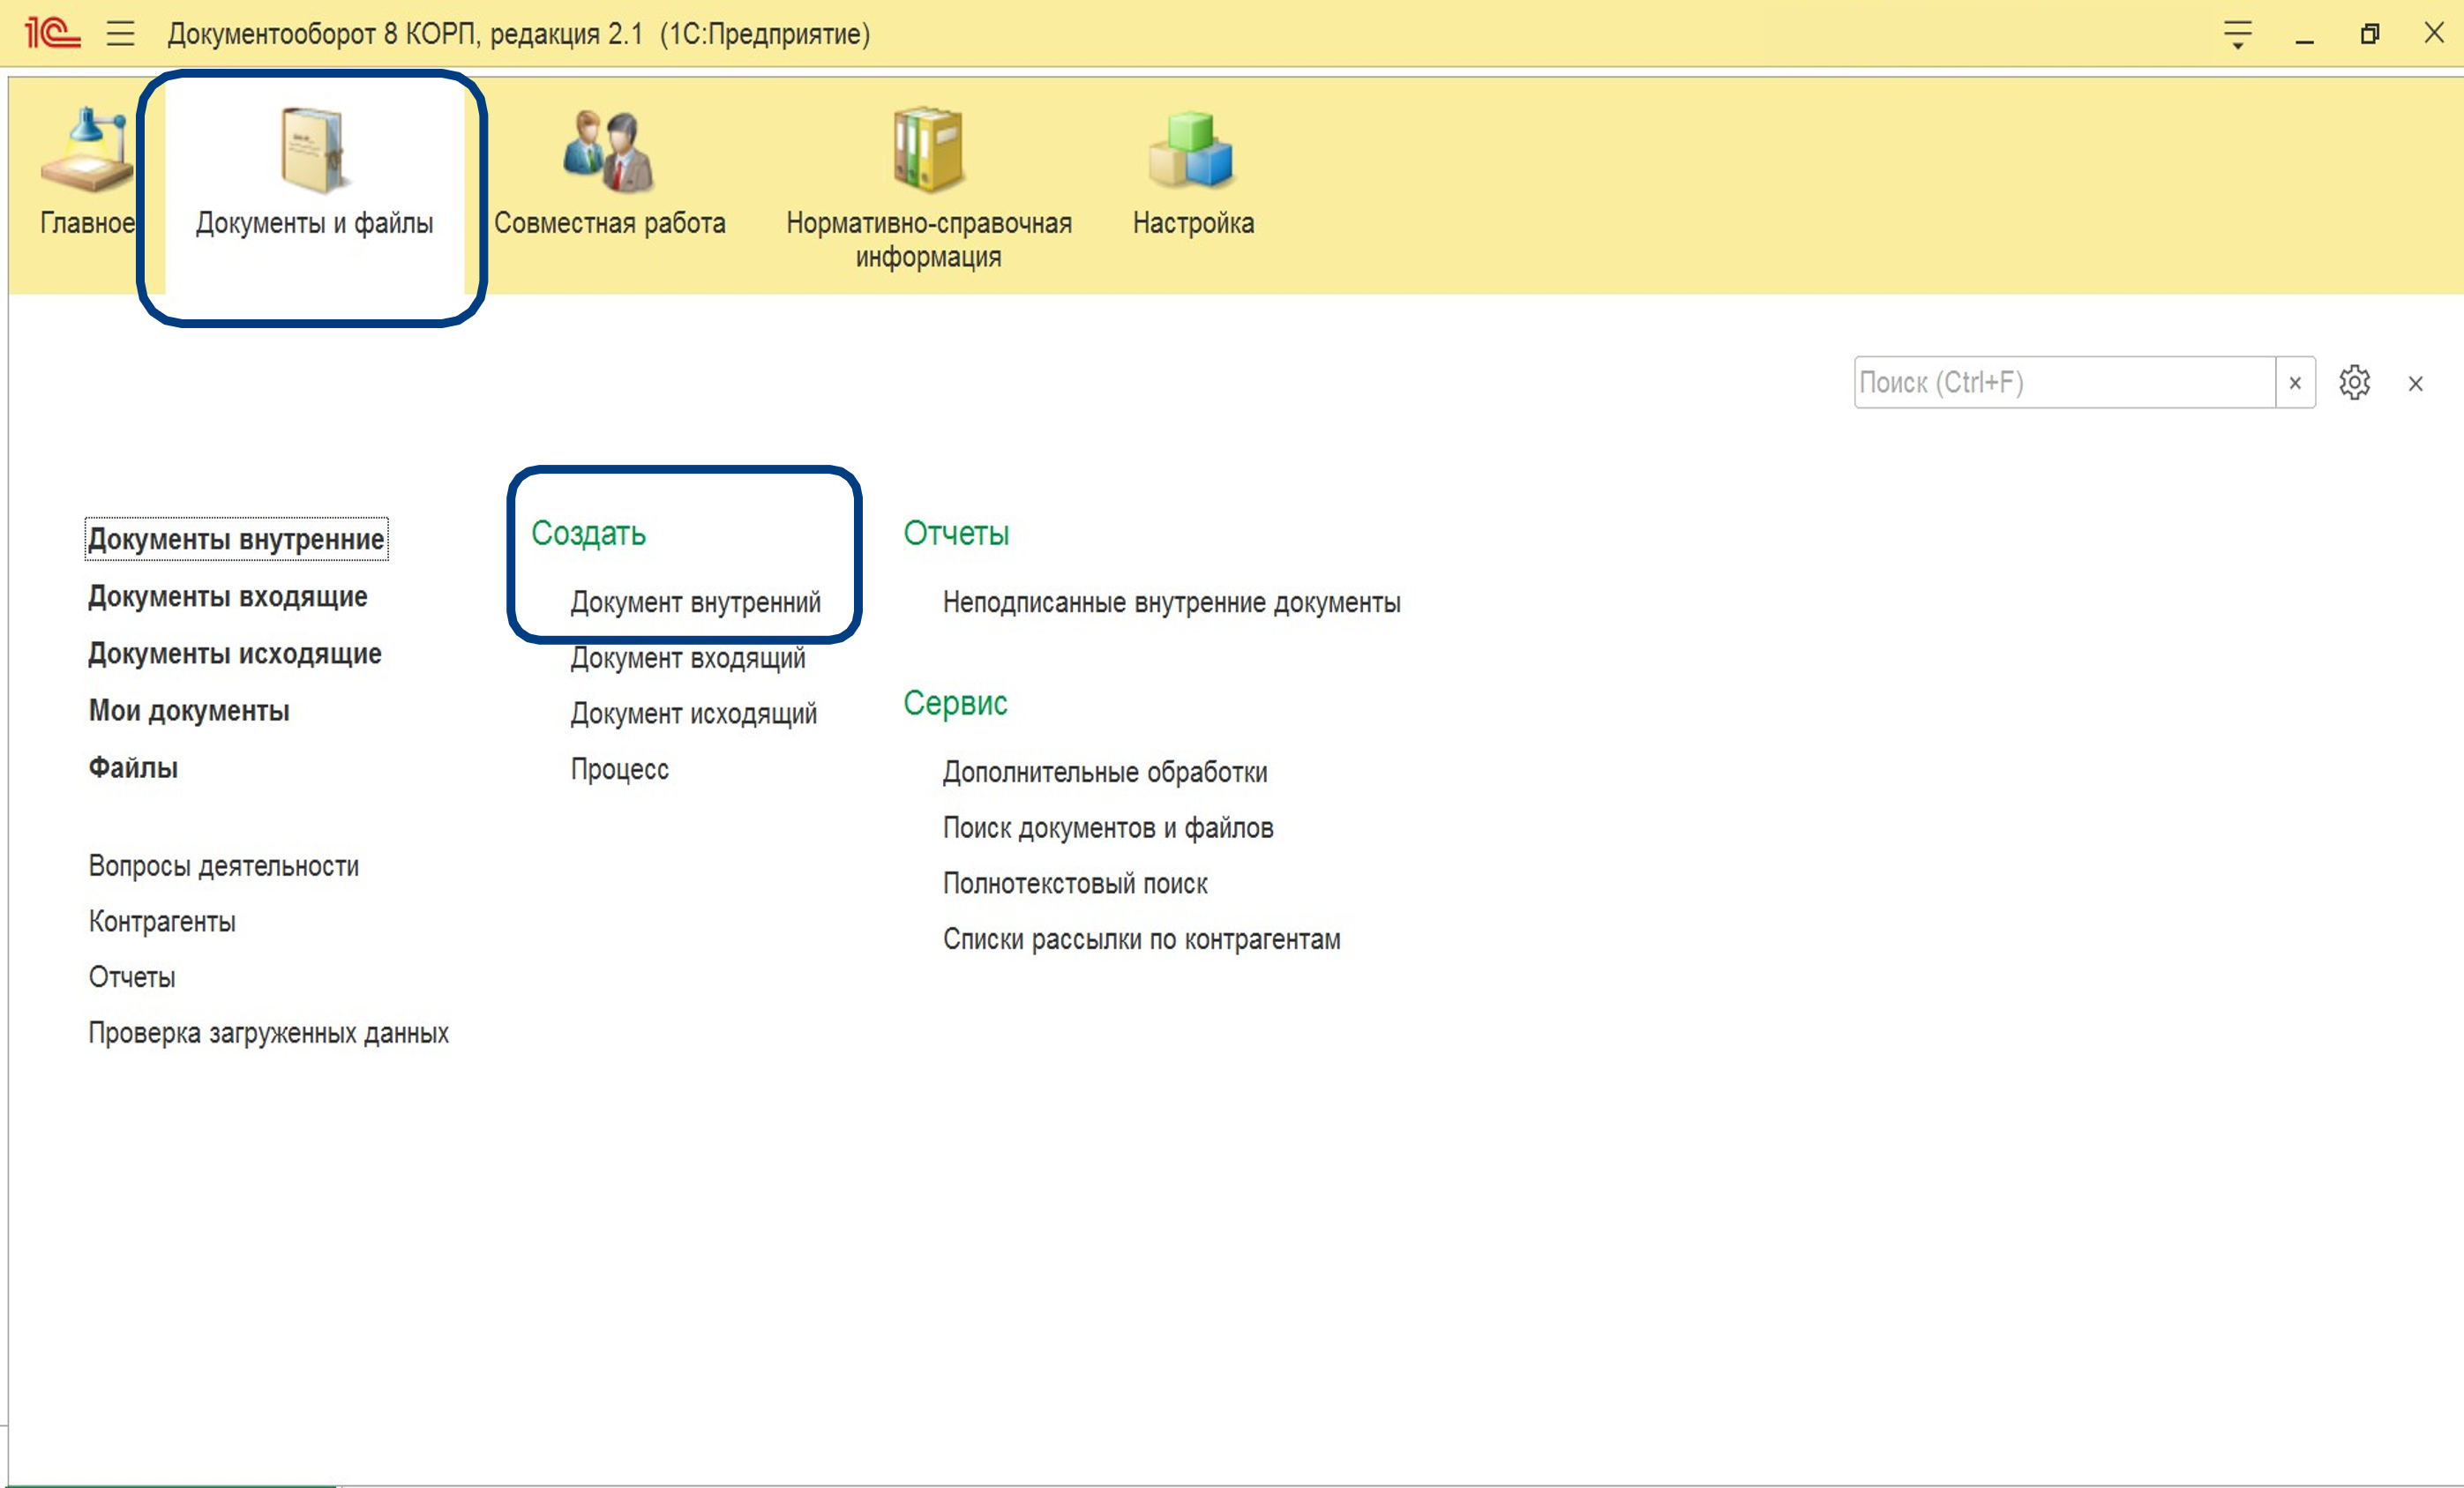Screen dimensions: 2464x1488
Task: Open Неподписанные внутренние документы report
Action: point(1171,603)
